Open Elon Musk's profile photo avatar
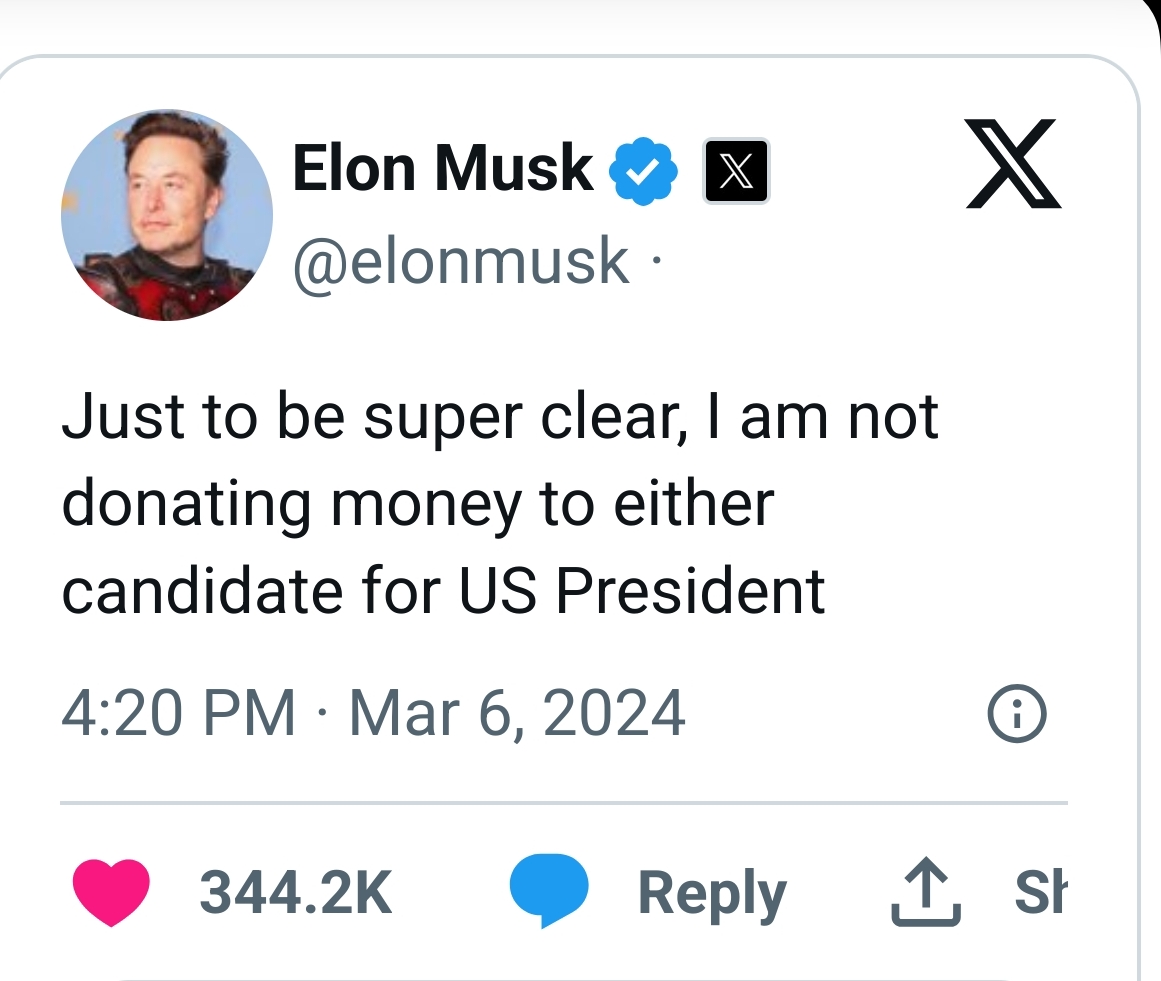The width and height of the screenshot is (1161, 981). click(x=167, y=215)
